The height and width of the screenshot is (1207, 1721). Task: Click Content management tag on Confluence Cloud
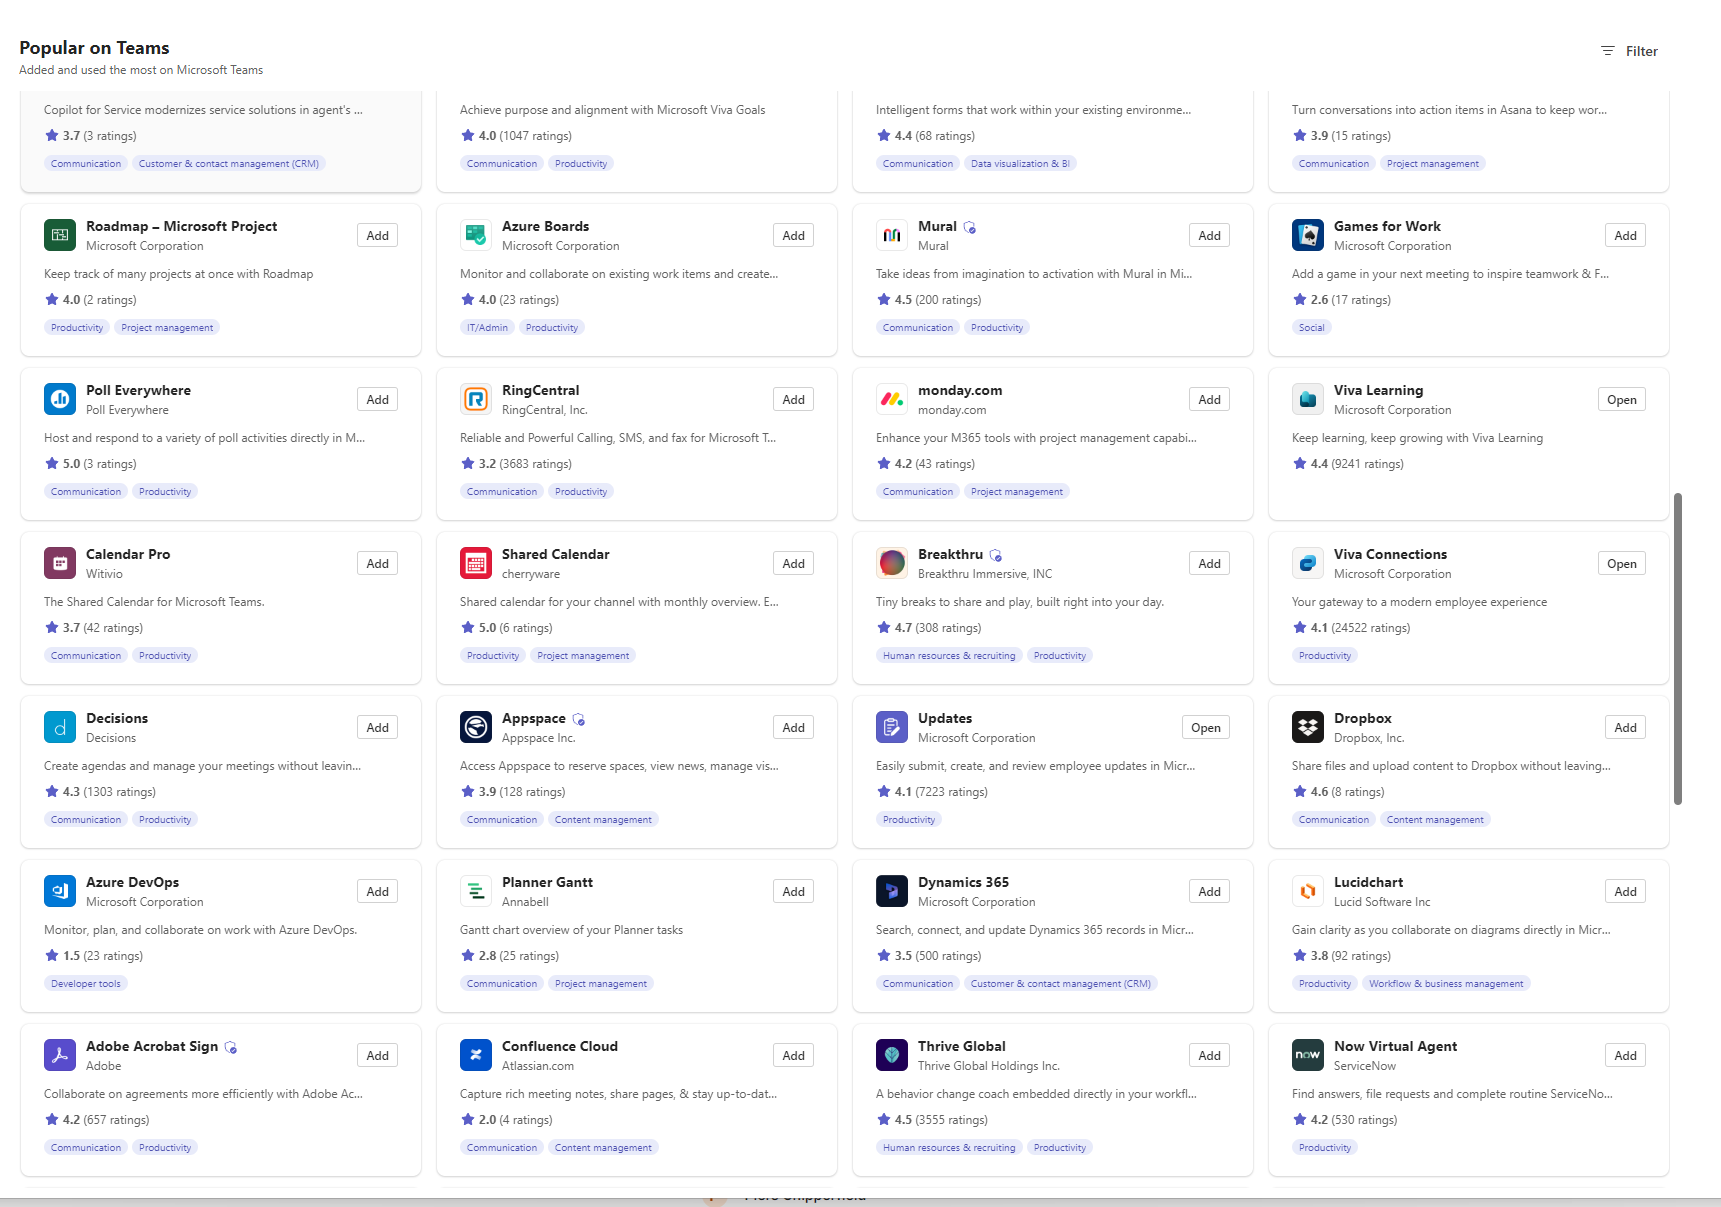tap(603, 1148)
